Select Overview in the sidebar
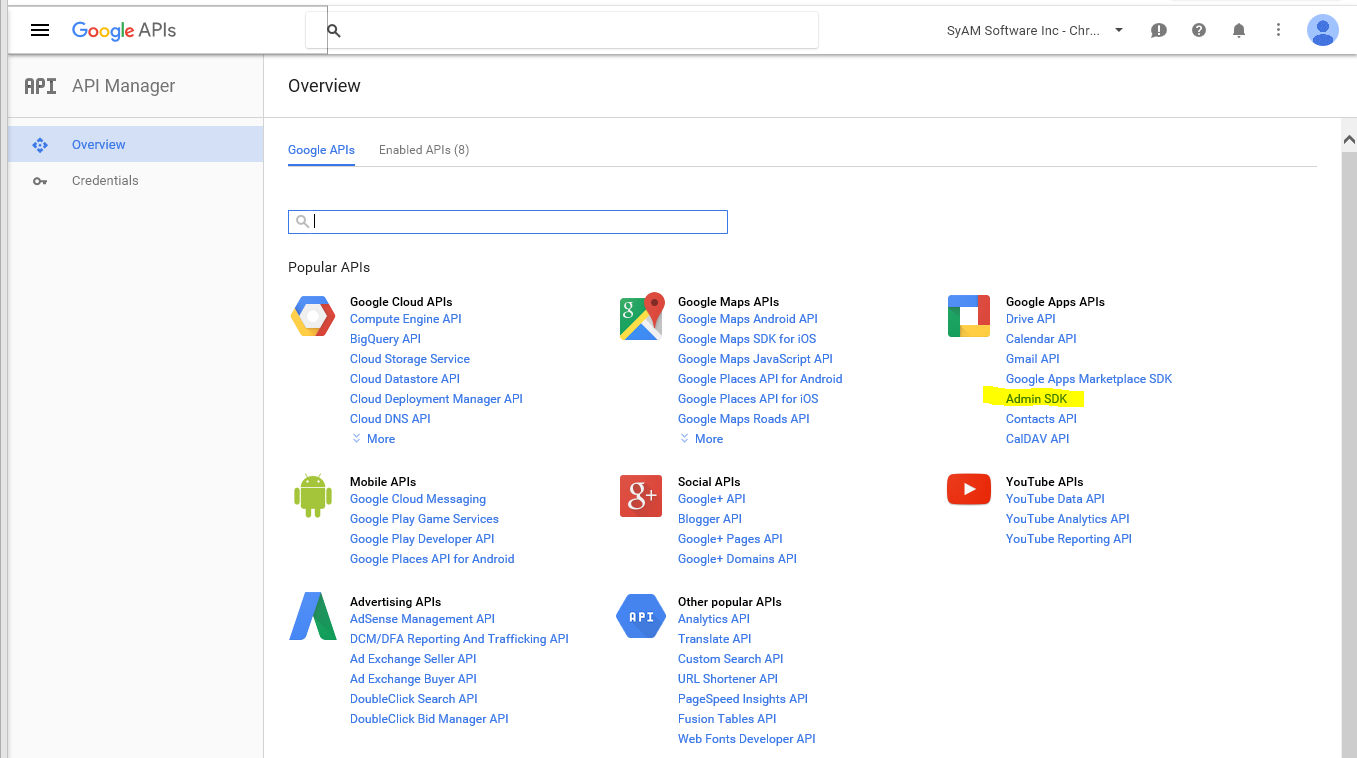Screen dimensions: 1357x758 point(98,145)
